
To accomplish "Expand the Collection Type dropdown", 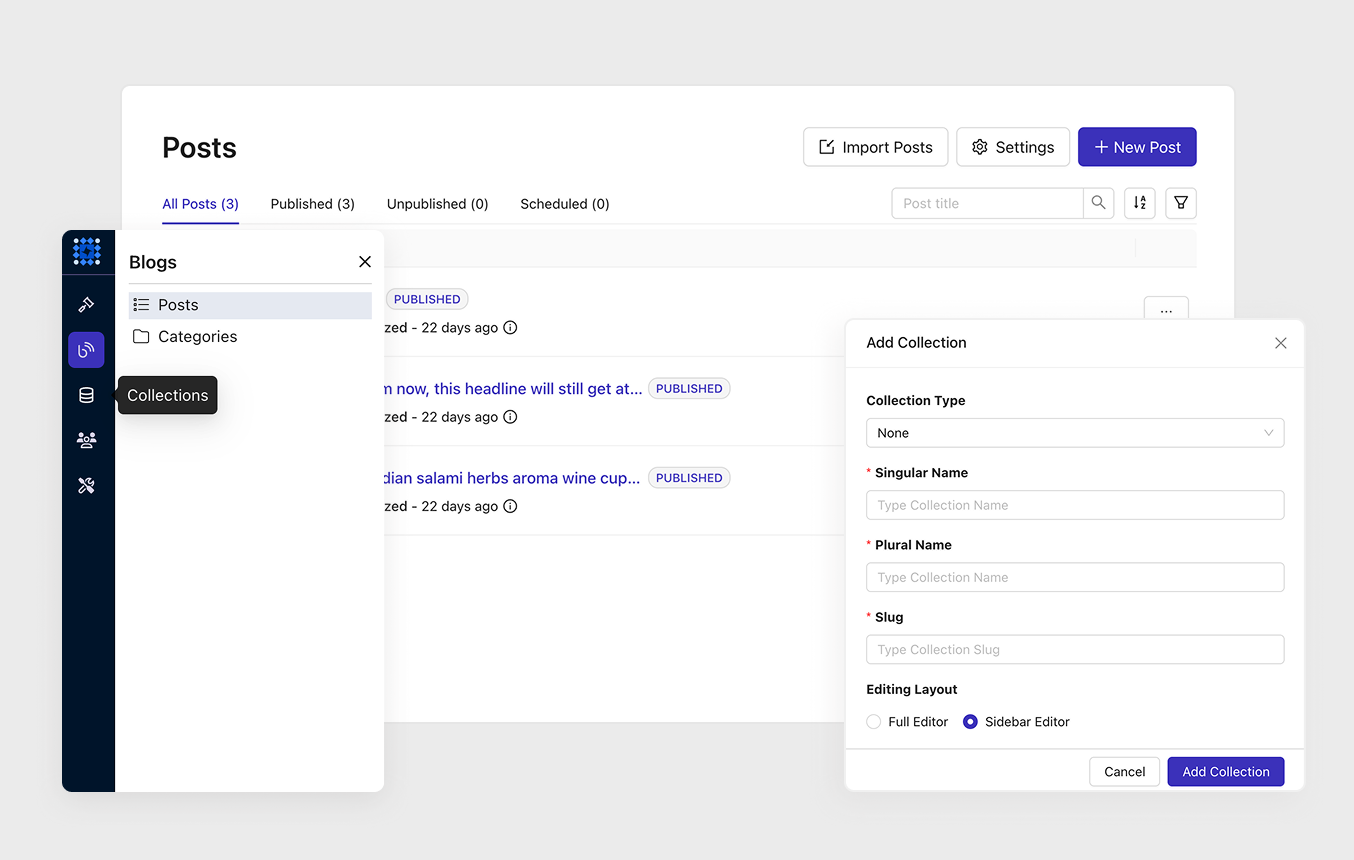I will (1074, 433).
